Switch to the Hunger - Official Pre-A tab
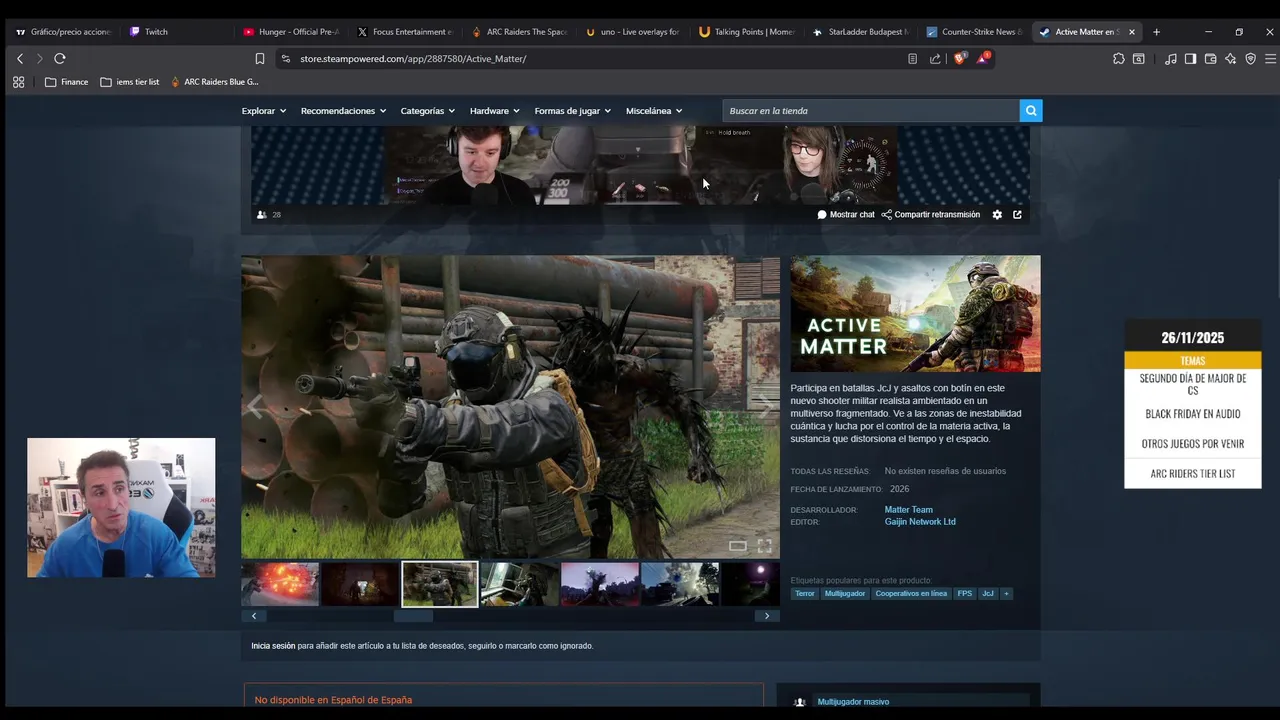The image size is (1280, 720). point(290,32)
